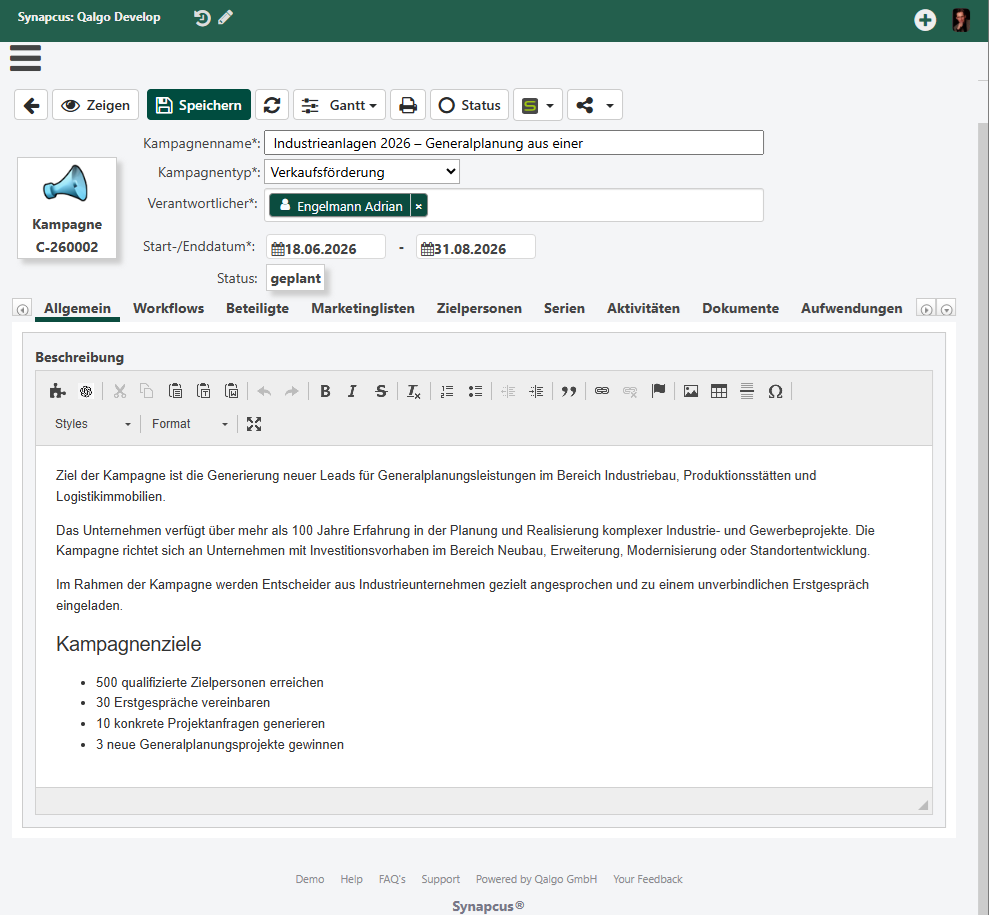Screen dimensions: 989x916
Task: Maximize the editor with fullscreen icon
Action: pos(254,424)
